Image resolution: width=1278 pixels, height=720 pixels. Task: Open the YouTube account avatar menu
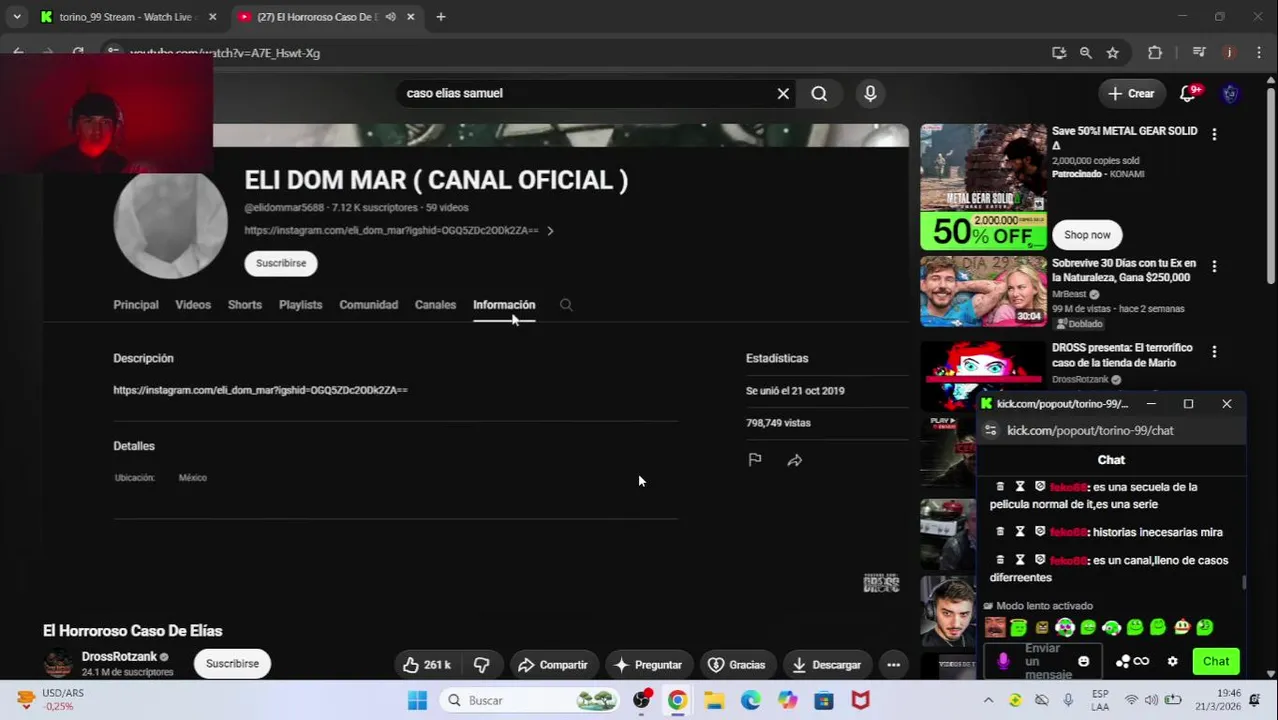pos(1231,93)
